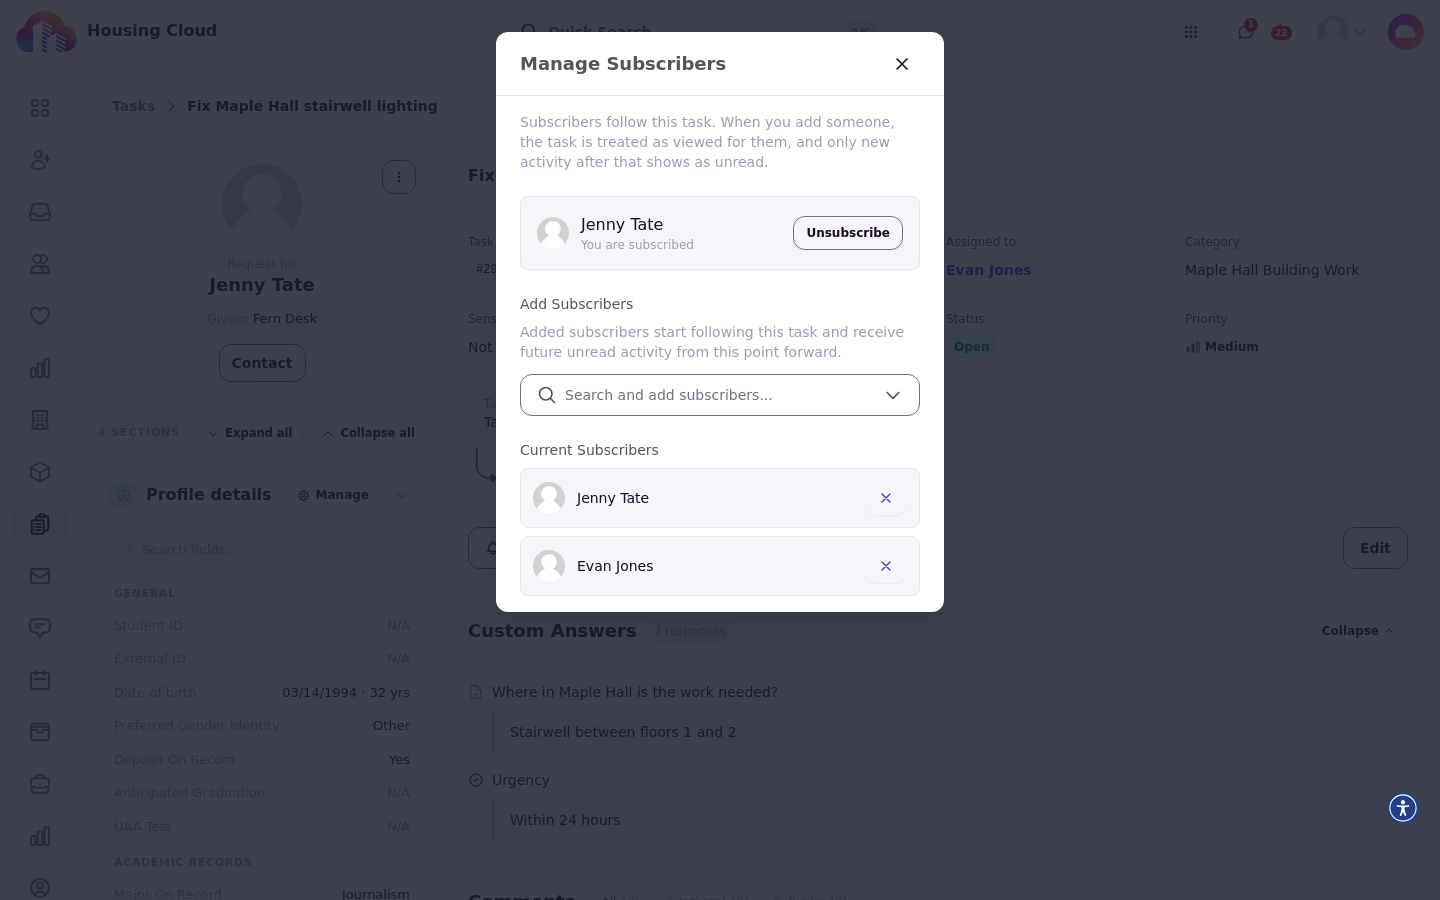Focus the search and add subscribers field
Screen dimensions: 1440x900
click(x=720, y=395)
